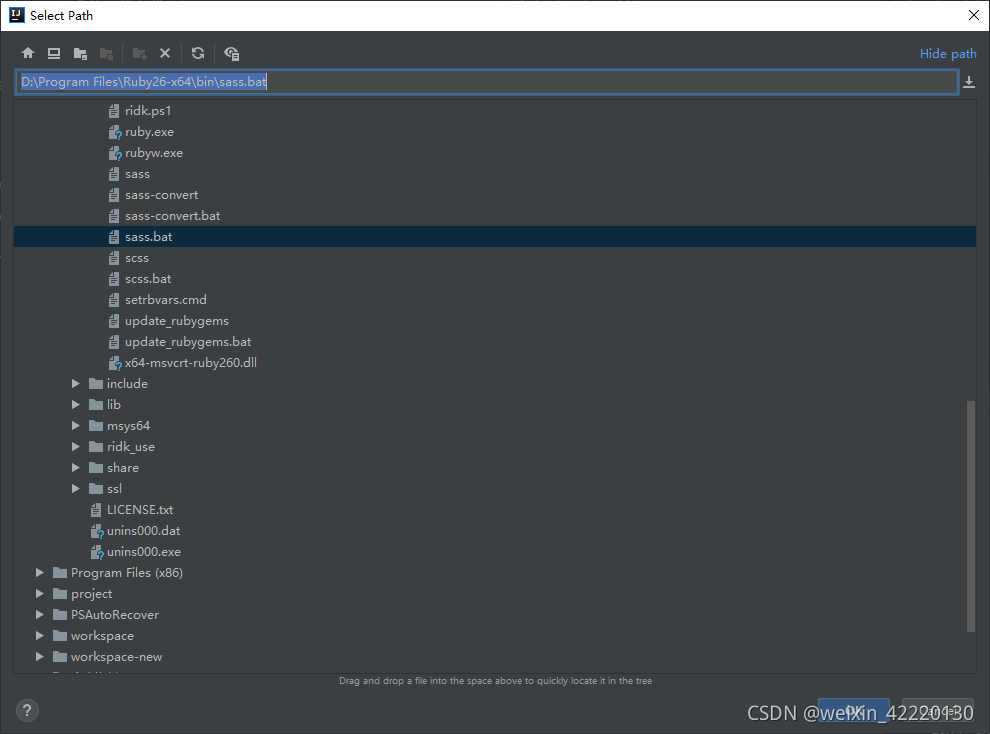This screenshot has height=734, width=990.
Task: Expand the workspace folder arrow
Action: (40, 636)
